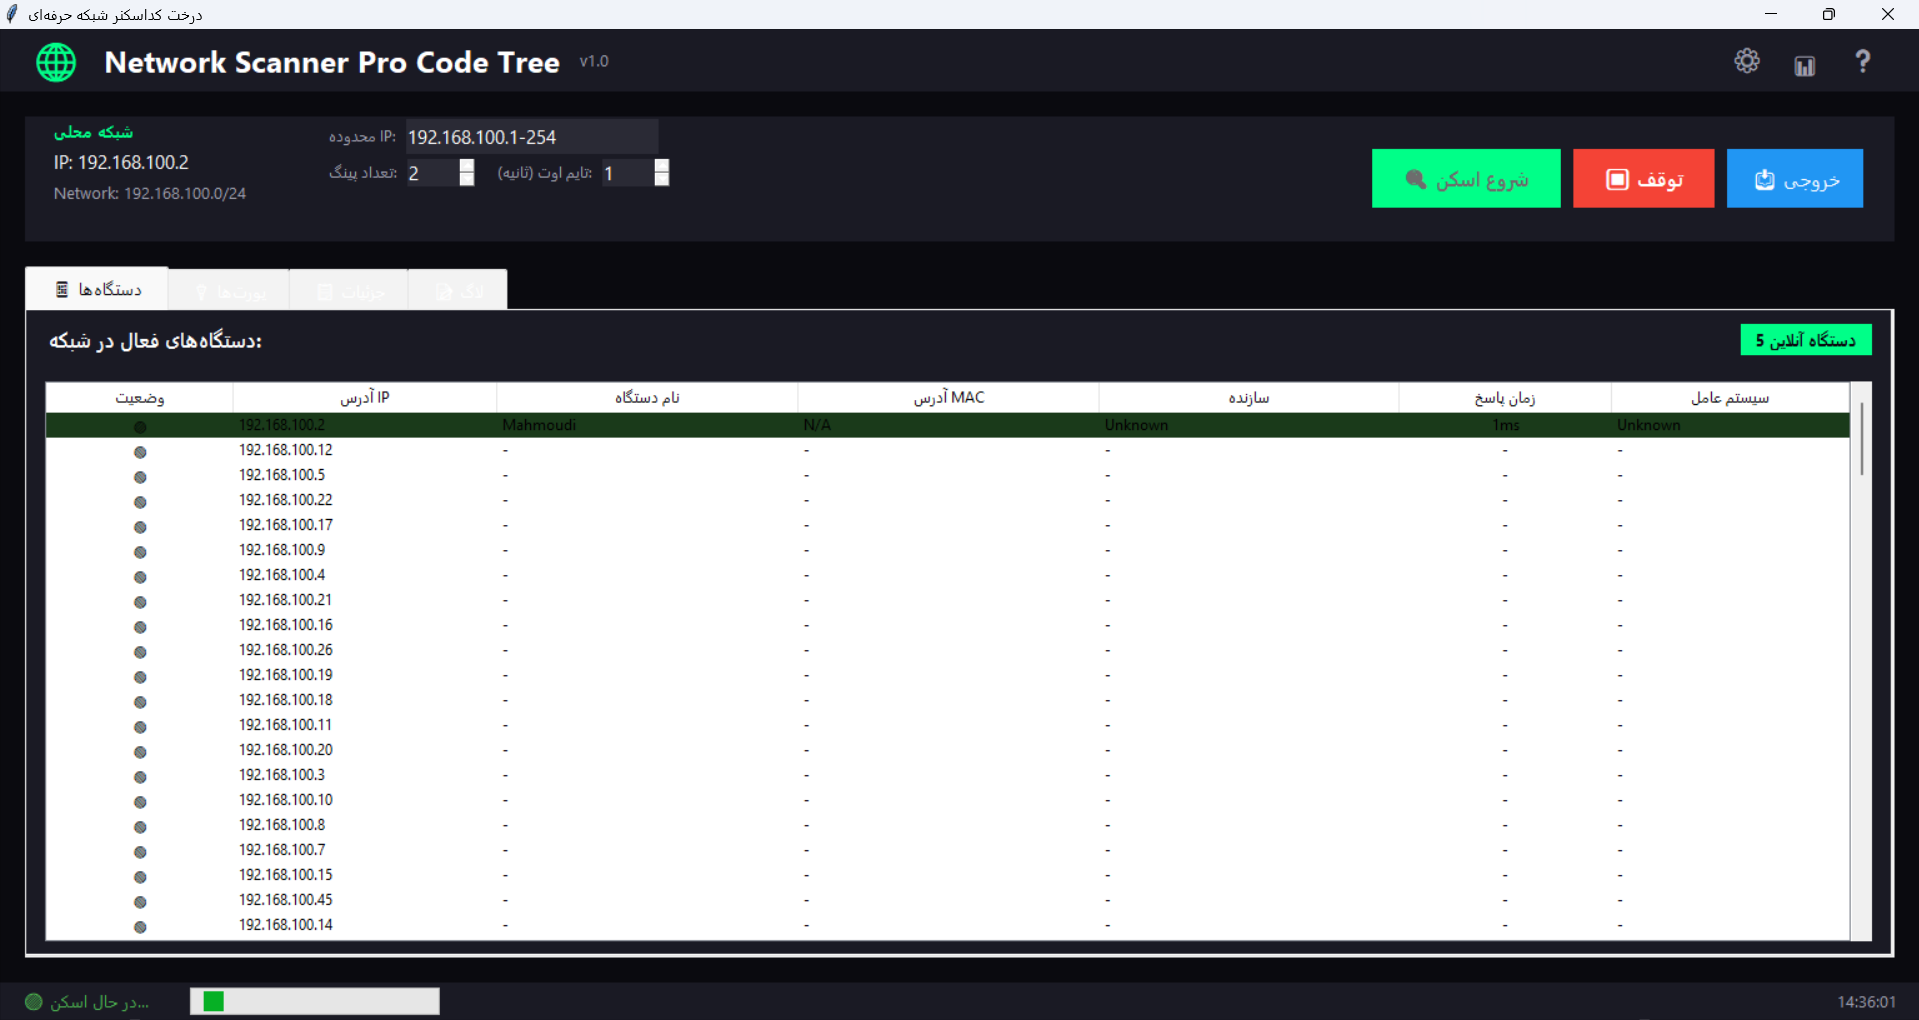The height and width of the screenshot is (1020, 1919).
Task: Increase the timeout (تایم اوت) spinner
Action: [x=661, y=165]
